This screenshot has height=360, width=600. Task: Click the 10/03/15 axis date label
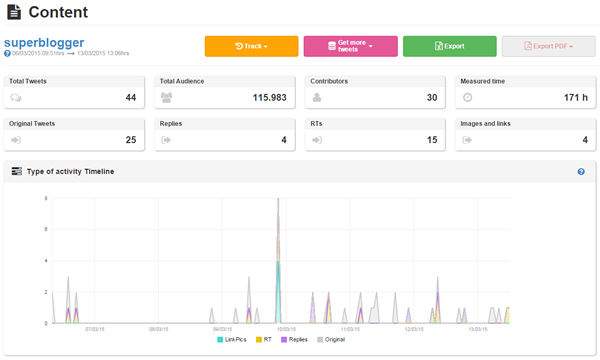point(286,329)
